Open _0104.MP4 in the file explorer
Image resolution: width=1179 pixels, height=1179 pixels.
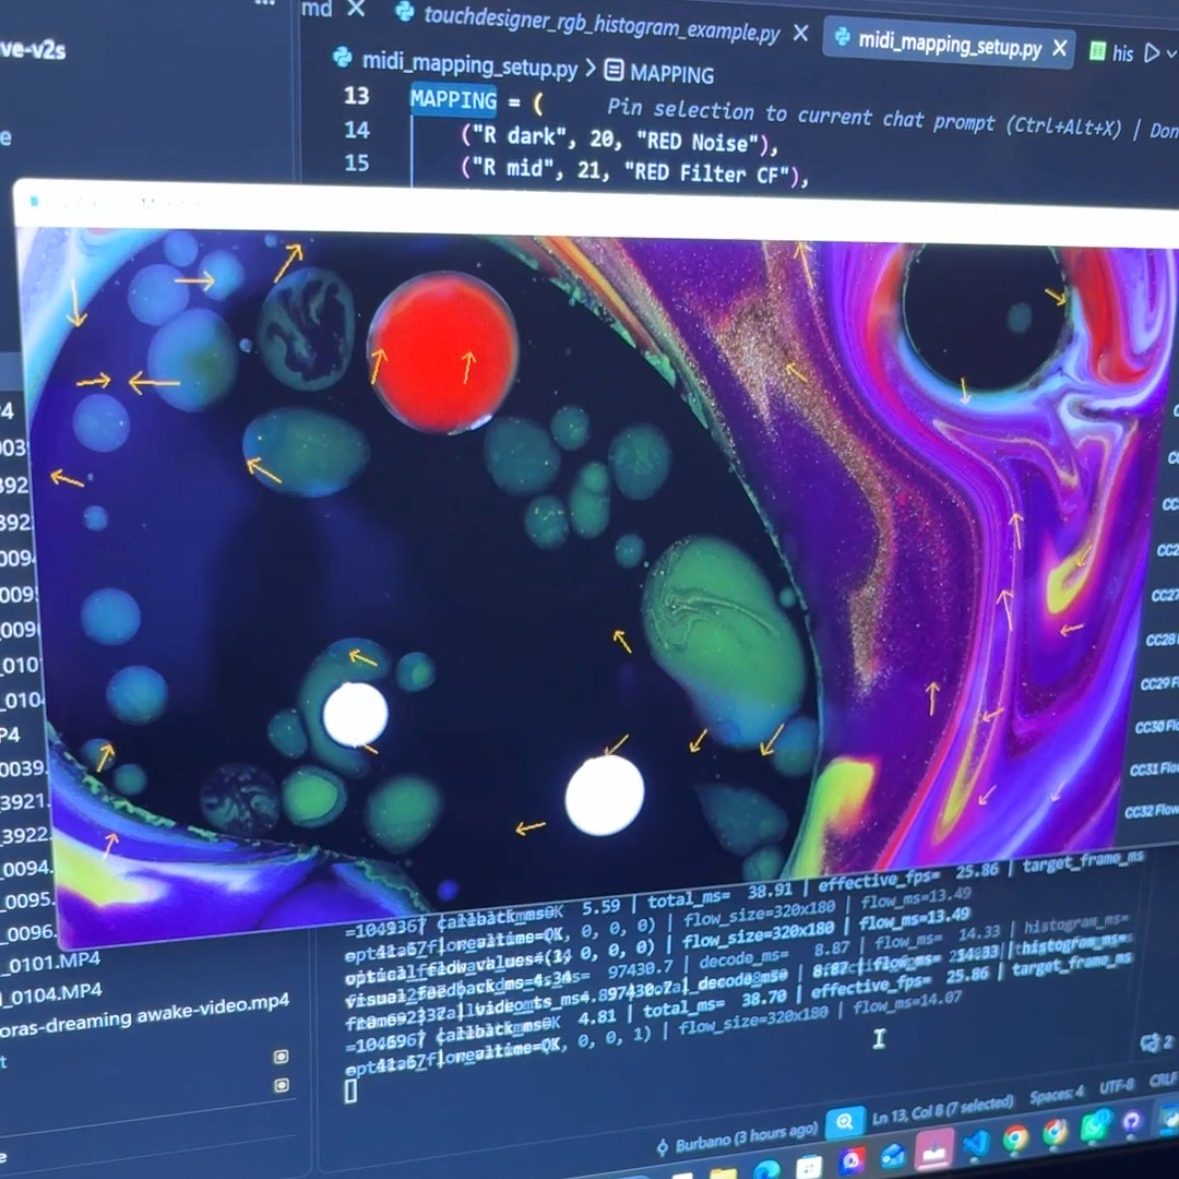[50, 995]
